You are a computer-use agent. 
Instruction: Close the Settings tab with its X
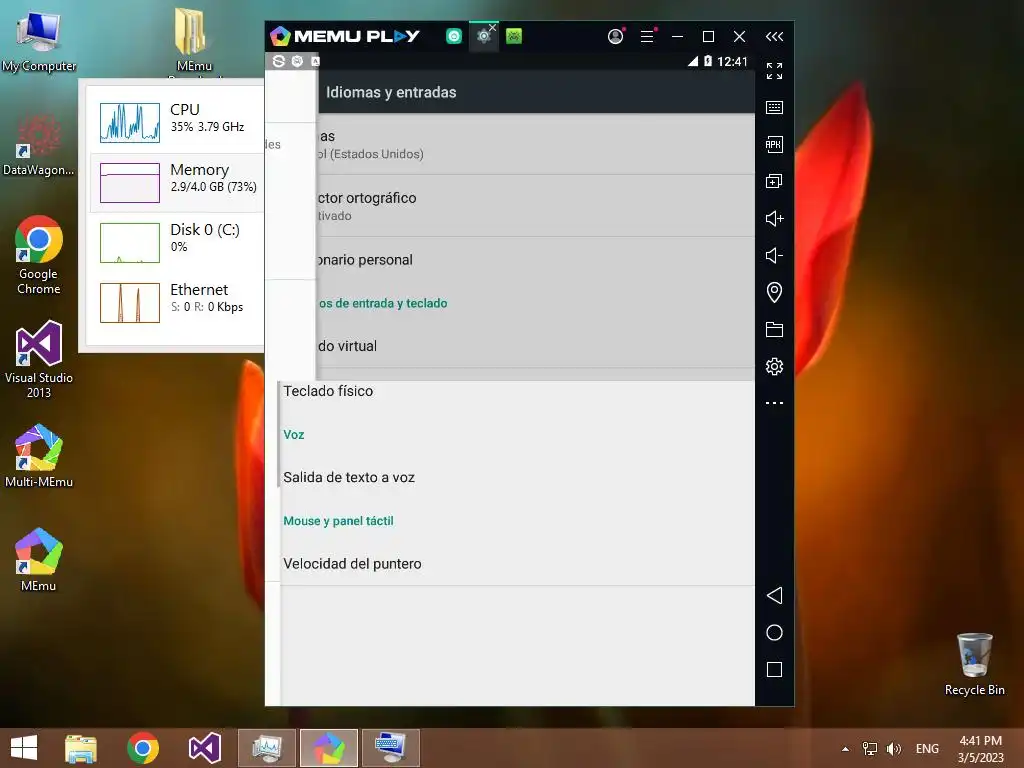(x=493, y=27)
